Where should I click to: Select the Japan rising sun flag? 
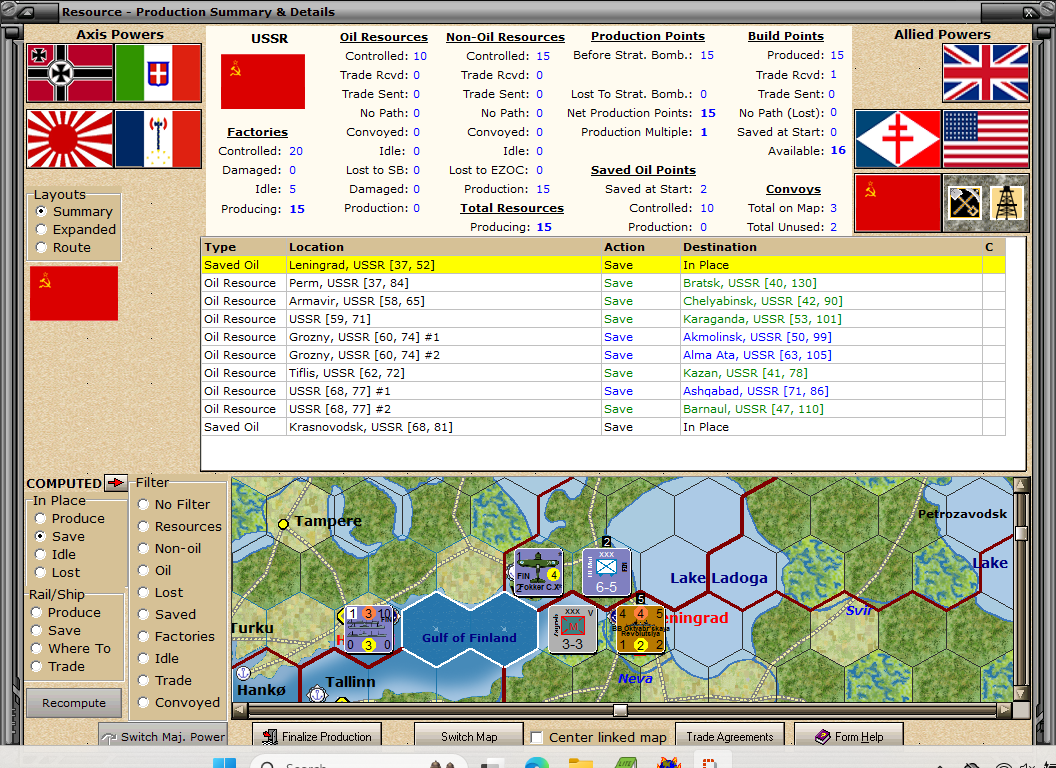(70, 139)
